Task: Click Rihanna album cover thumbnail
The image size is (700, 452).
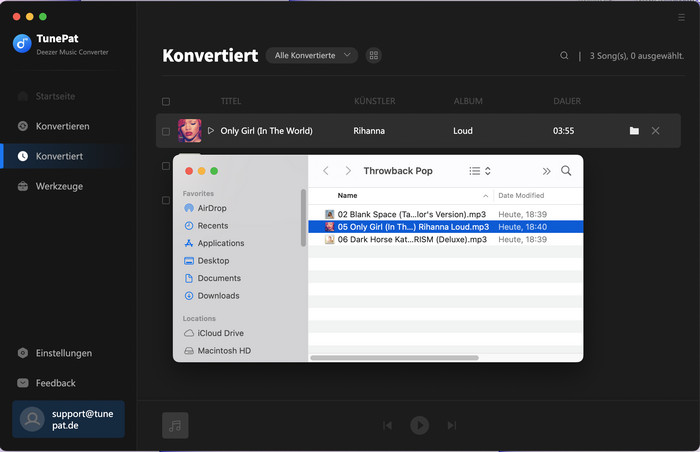Action: click(189, 130)
